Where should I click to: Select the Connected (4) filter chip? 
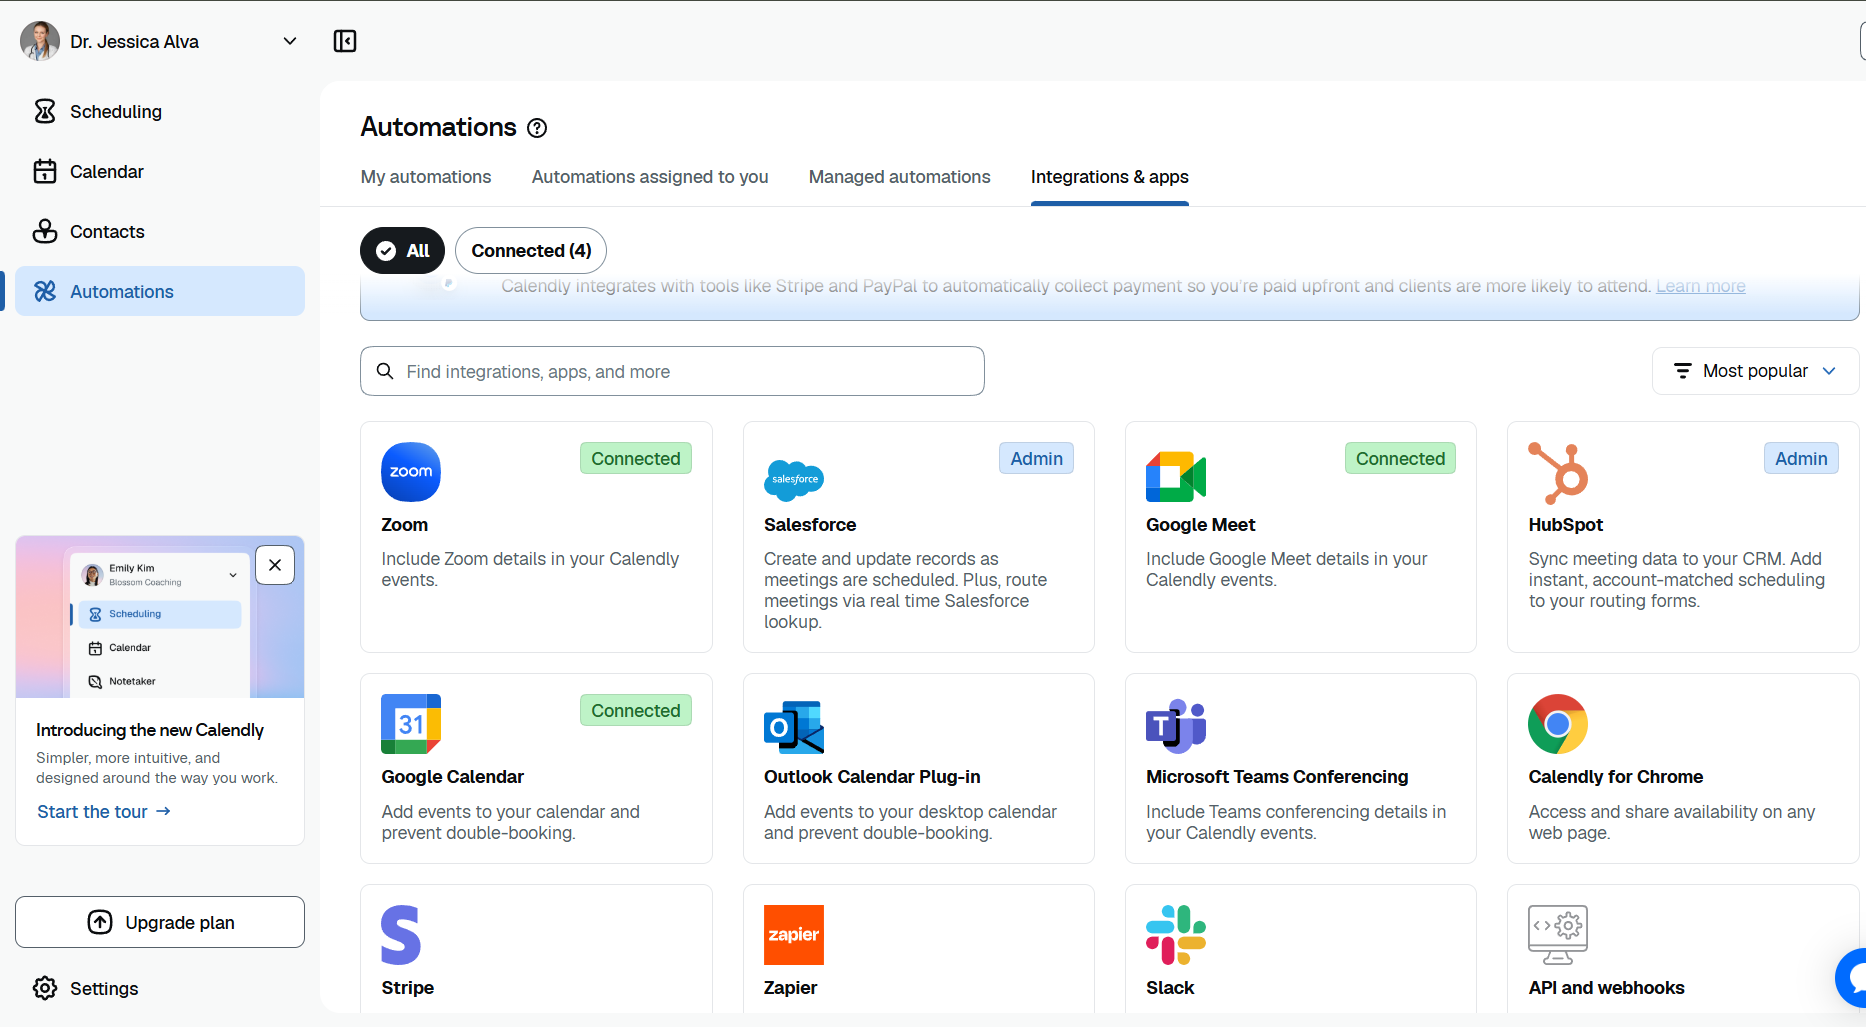[x=531, y=251]
